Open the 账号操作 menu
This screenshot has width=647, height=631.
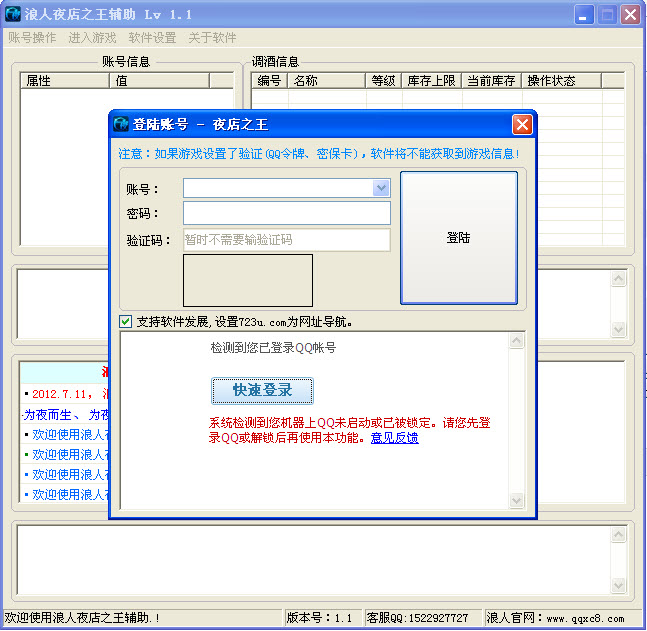pos(32,38)
